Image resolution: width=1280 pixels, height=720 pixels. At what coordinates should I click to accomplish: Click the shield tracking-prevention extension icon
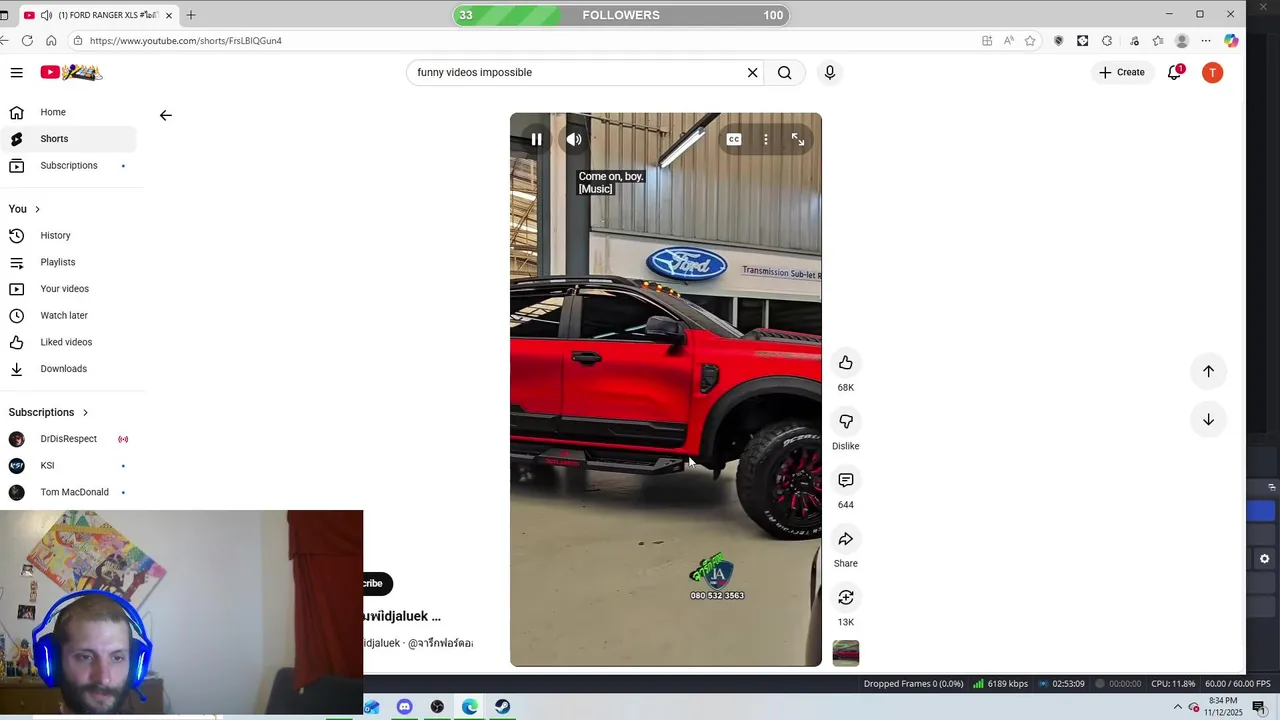coord(1058,41)
